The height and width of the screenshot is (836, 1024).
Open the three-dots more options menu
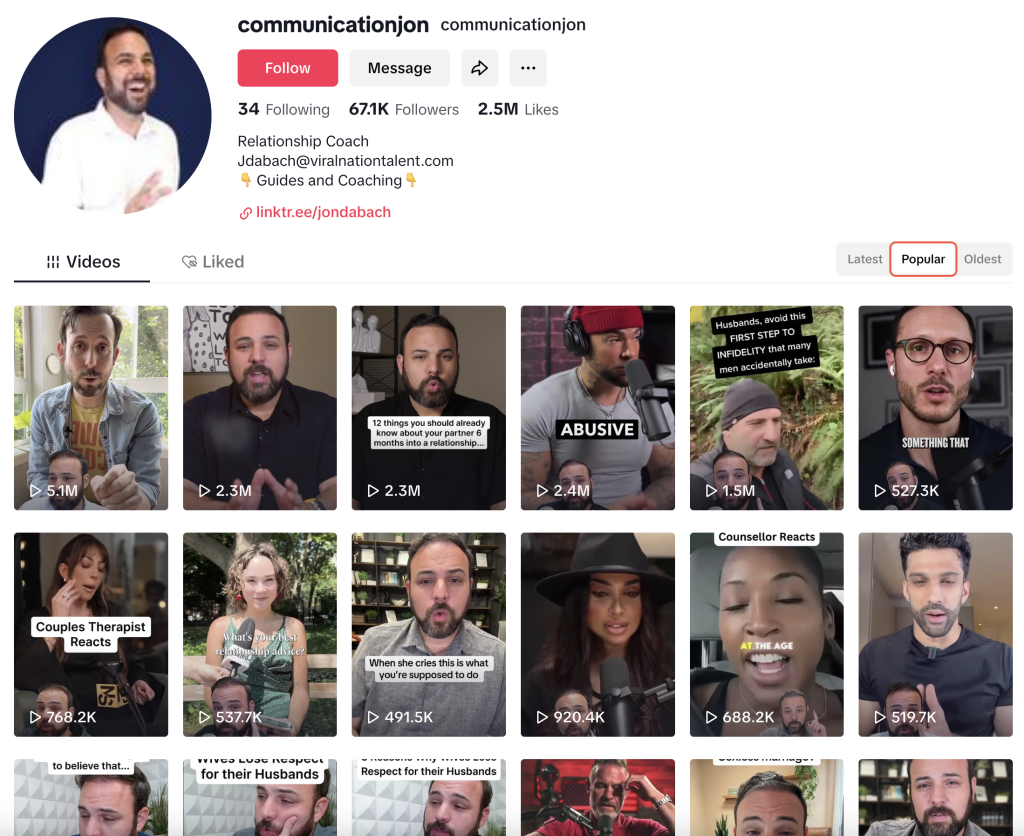point(528,68)
